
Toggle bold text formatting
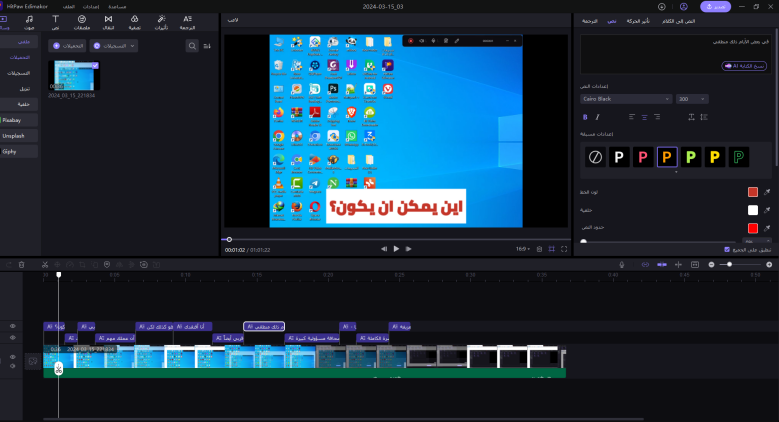tap(585, 117)
